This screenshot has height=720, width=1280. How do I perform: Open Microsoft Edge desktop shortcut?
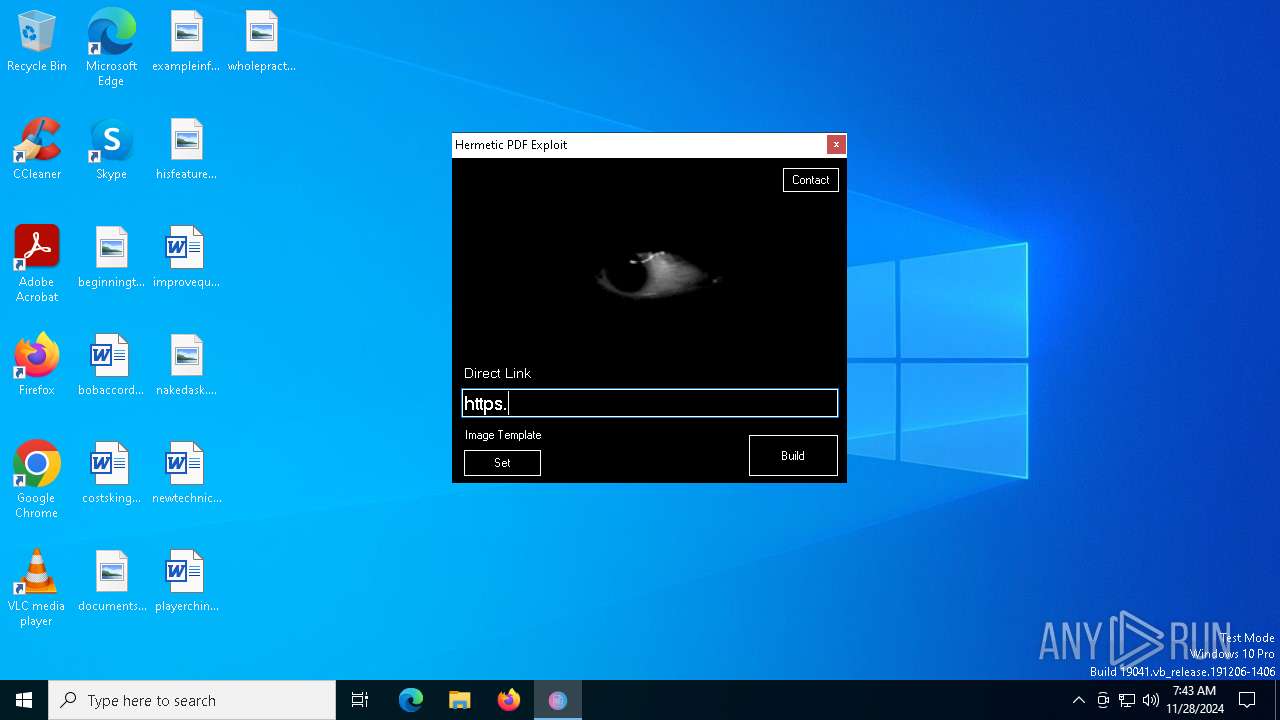click(111, 47)
